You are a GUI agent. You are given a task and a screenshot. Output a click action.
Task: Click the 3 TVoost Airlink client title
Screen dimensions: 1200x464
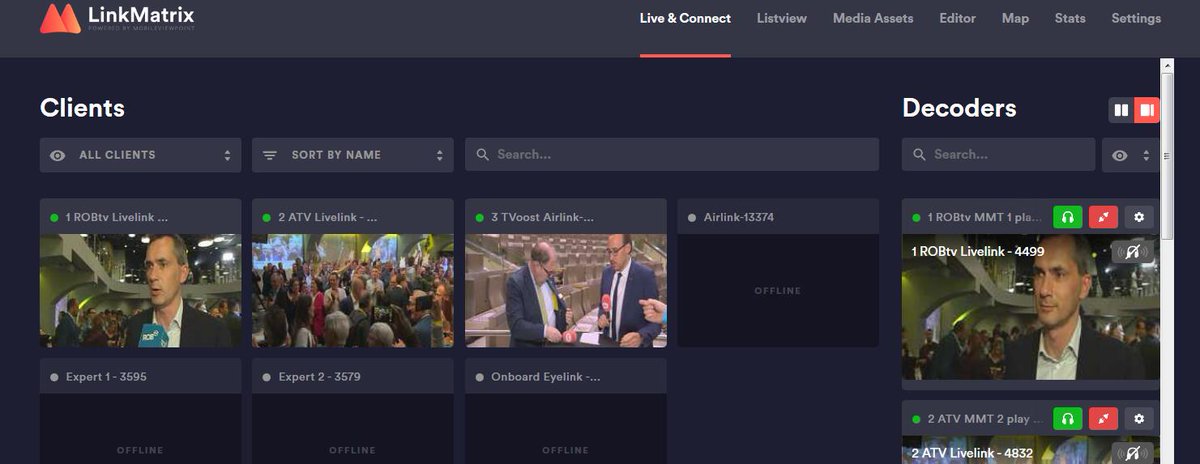pos(542,217)
